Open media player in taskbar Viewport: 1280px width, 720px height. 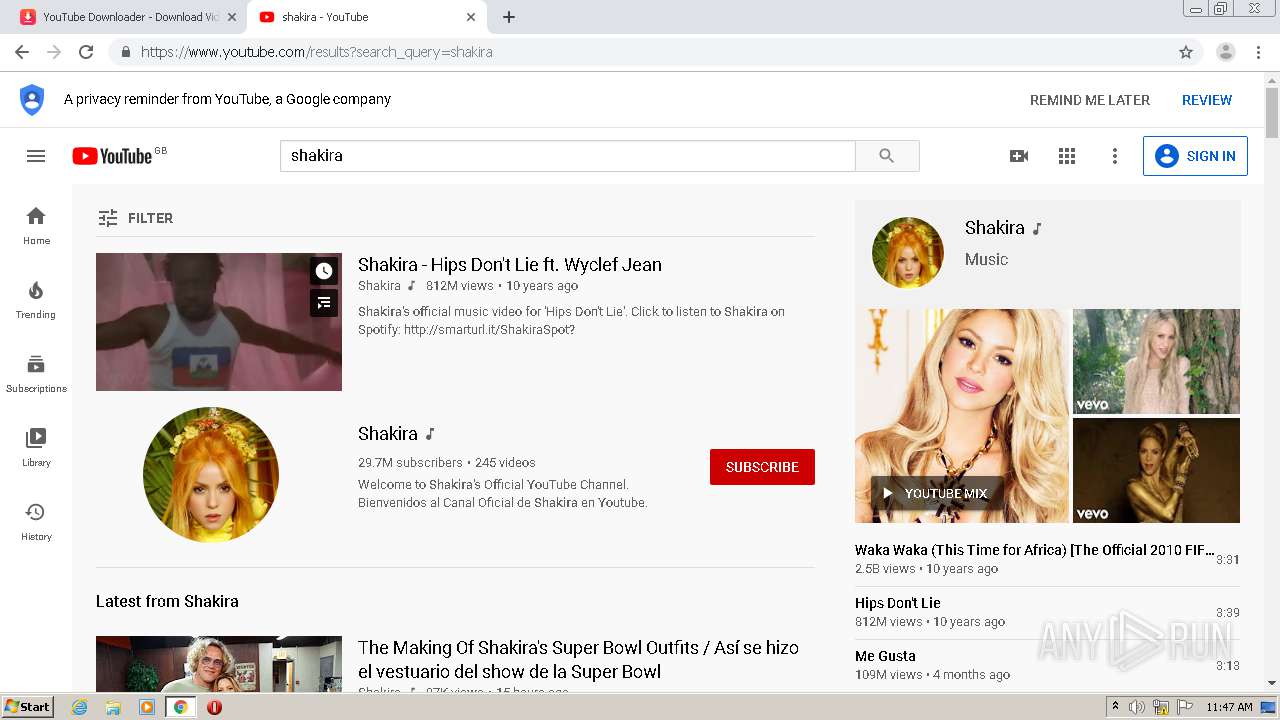(147, 707)
